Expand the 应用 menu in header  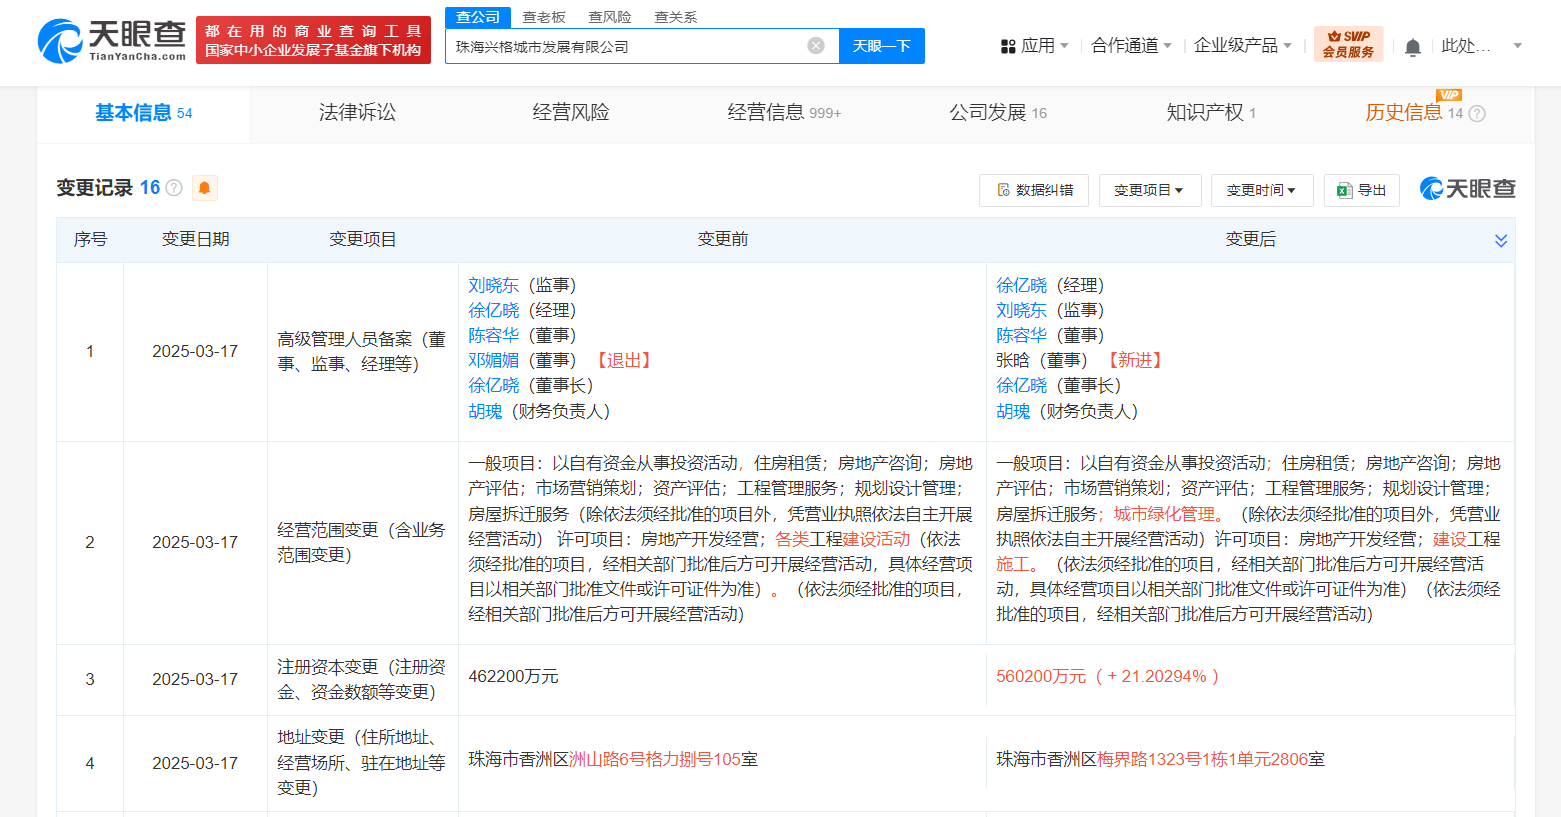[1035, 46]
